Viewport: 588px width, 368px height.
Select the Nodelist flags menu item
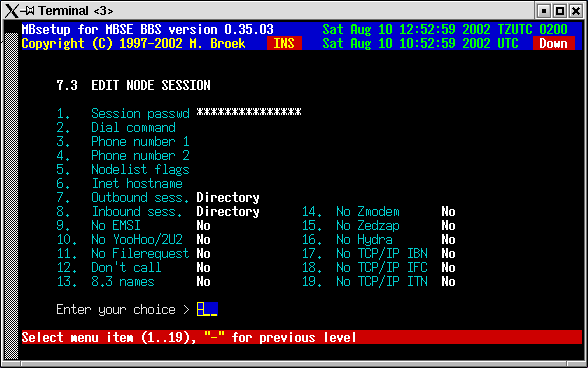click(x=140, y=170)
